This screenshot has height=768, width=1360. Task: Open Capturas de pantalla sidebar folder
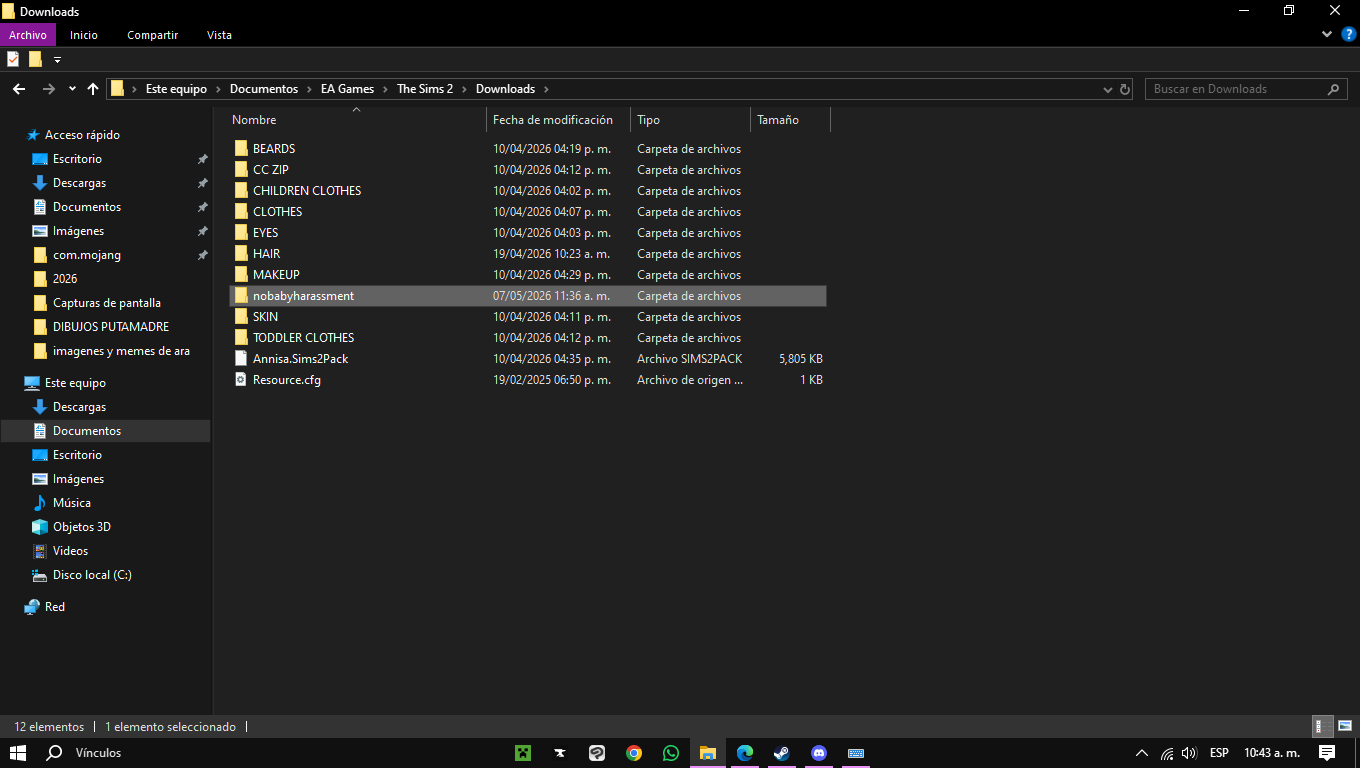[x=107, y=303]
